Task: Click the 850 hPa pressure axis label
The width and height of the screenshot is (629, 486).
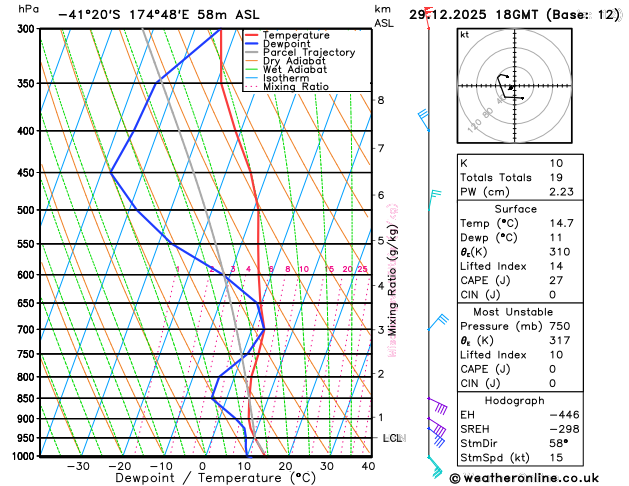Action: click(28, 399)
